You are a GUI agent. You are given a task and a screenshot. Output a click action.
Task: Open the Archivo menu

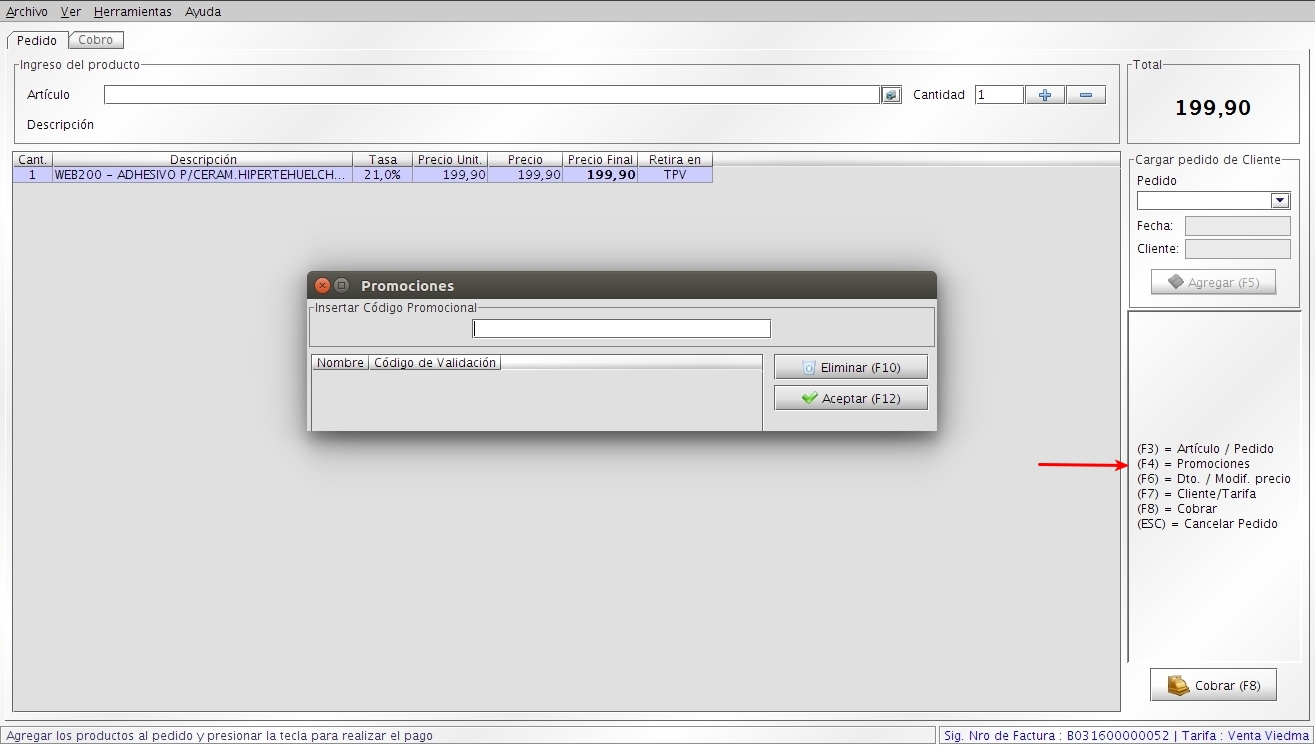[x=27, y=12]
